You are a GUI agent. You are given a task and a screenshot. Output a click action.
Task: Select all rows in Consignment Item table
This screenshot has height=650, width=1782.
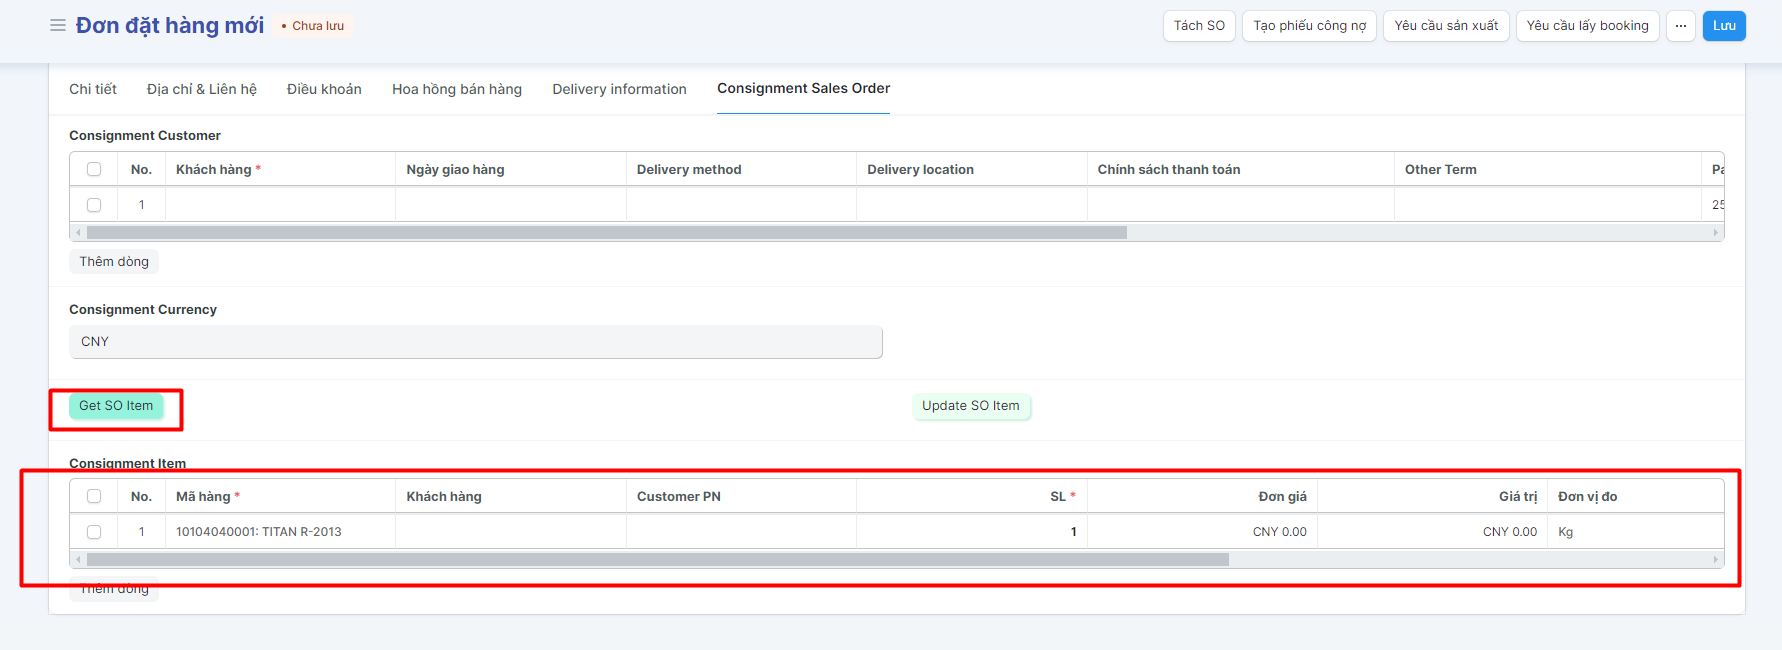[94, 496]
